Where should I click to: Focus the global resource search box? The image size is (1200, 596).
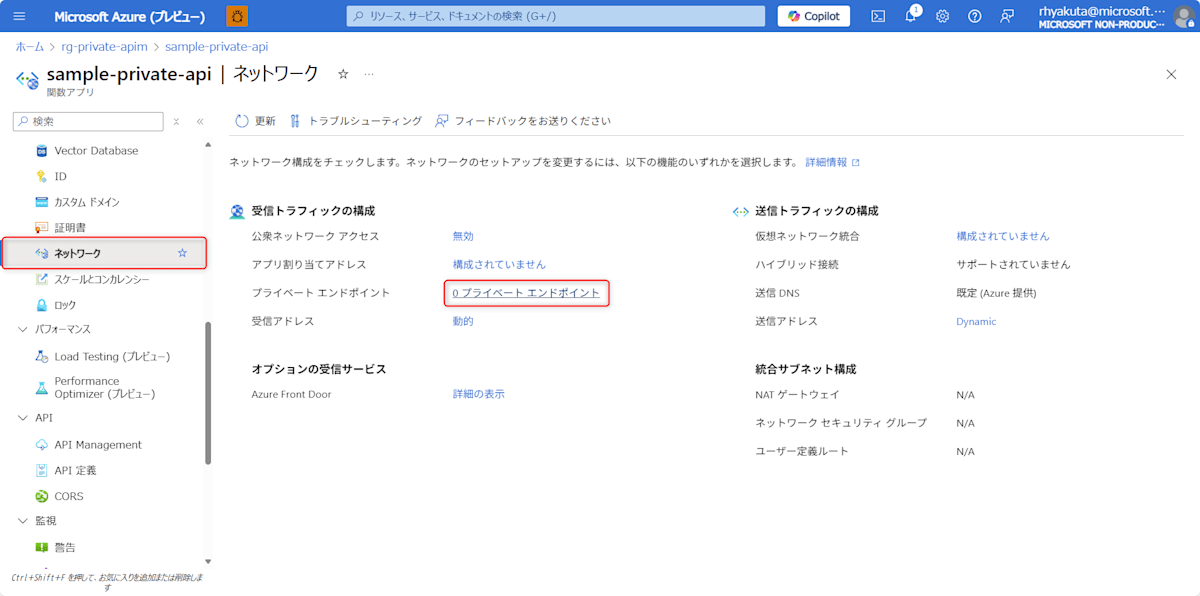click(x=554, y=16)
